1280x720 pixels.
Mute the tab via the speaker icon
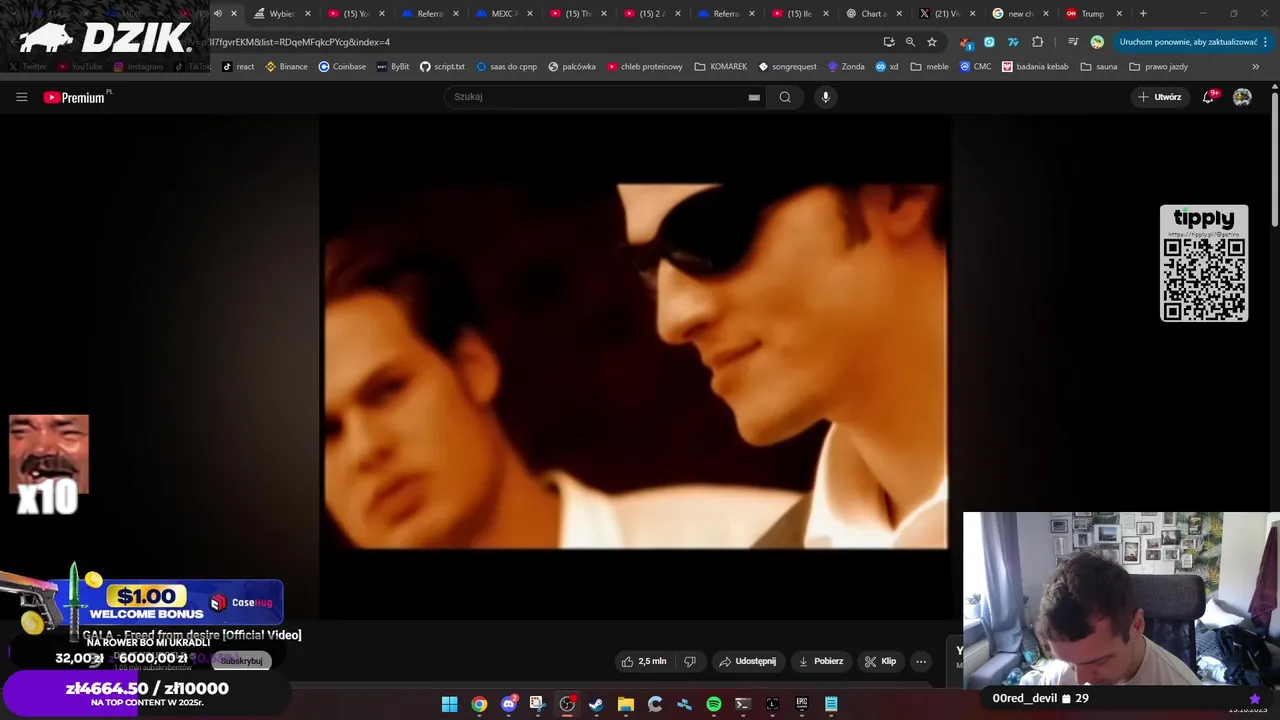coord(218,14)
